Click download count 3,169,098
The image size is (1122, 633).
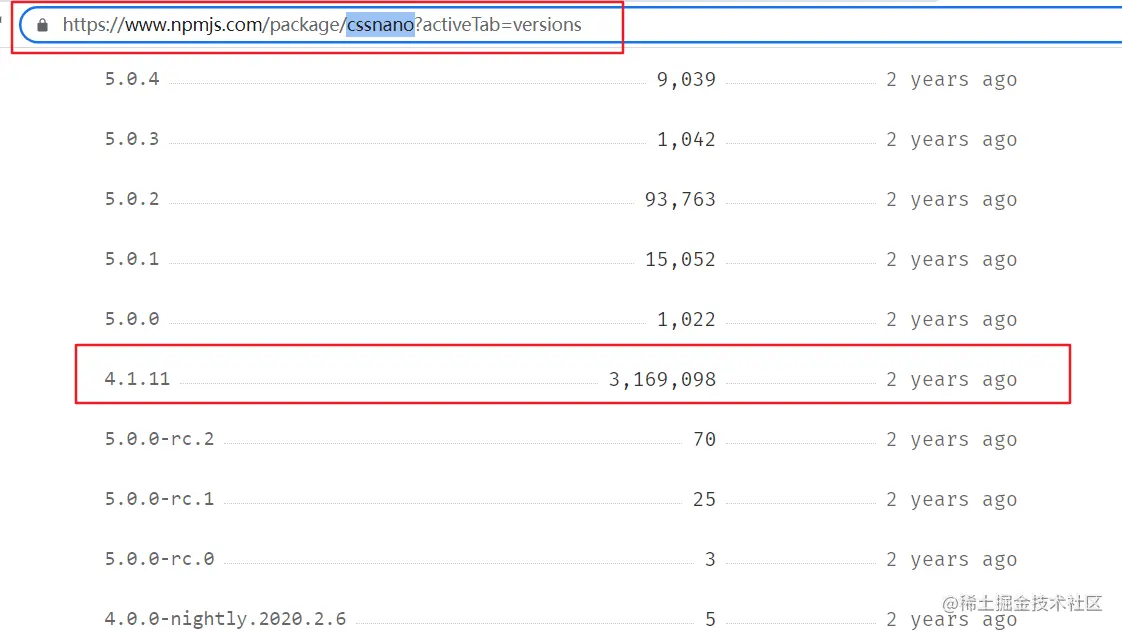pos(663,380)
